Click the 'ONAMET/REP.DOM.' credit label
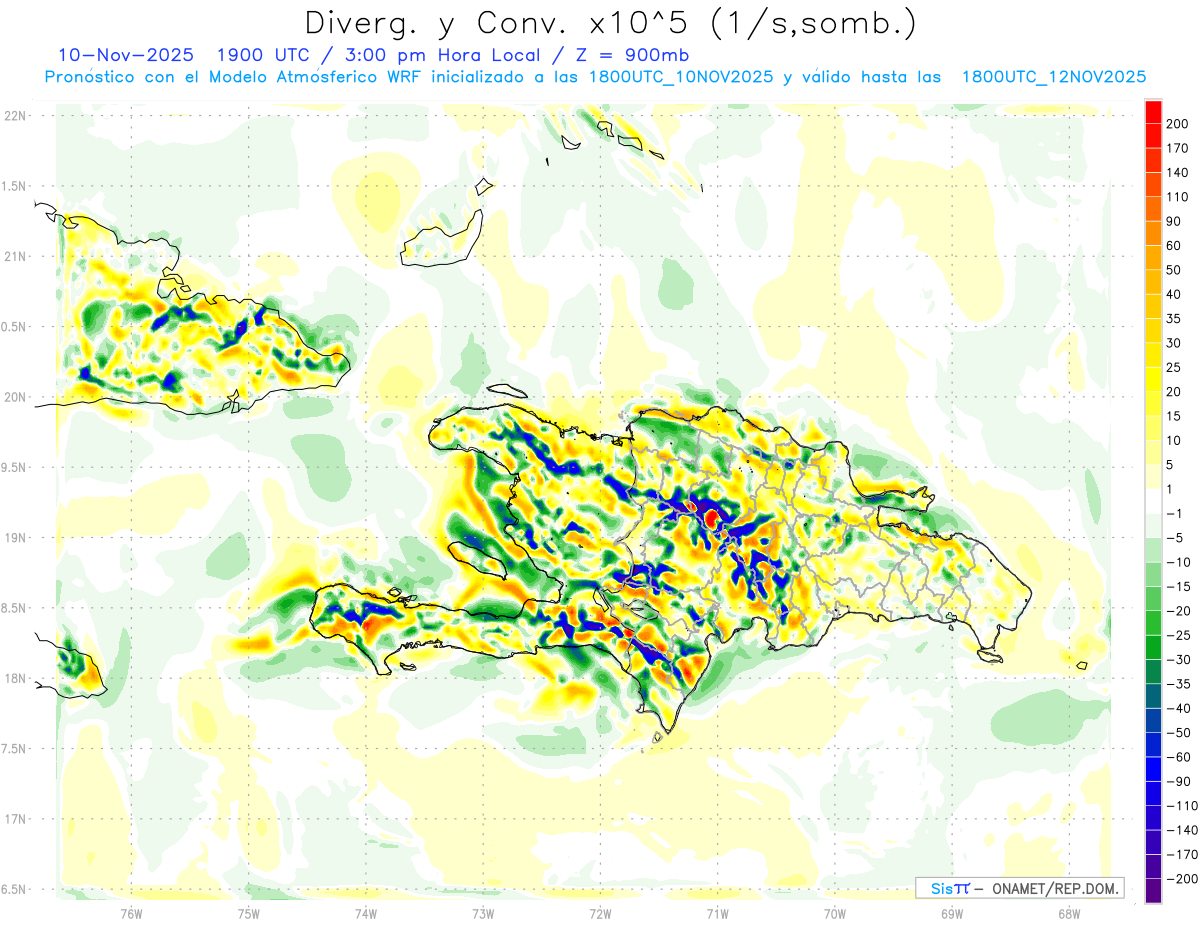1200x927 pixels. coord(1054,888)
